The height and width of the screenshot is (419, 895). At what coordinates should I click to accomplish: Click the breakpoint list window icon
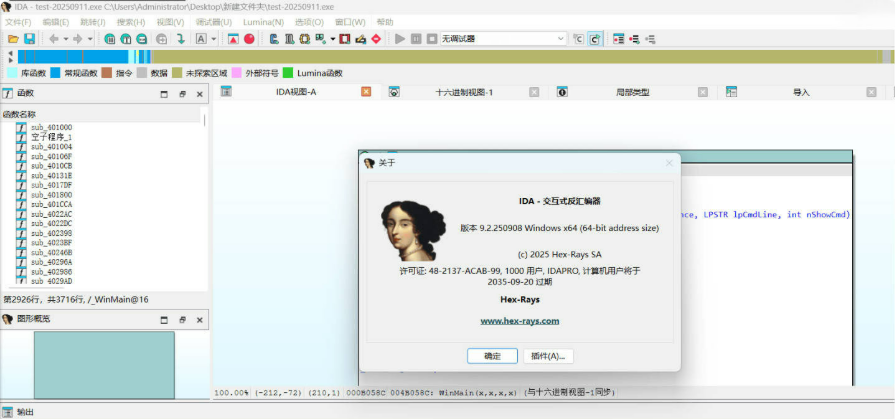pyautogui.click(x=618, y=39)
